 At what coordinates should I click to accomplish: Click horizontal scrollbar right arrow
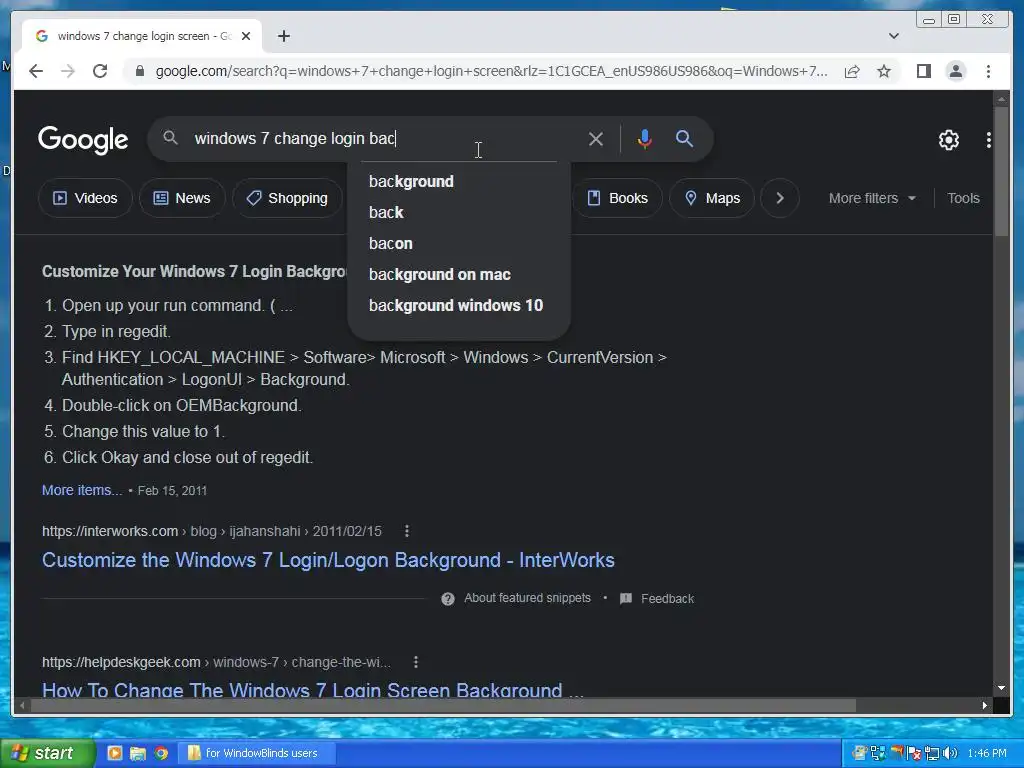[985, 705]
